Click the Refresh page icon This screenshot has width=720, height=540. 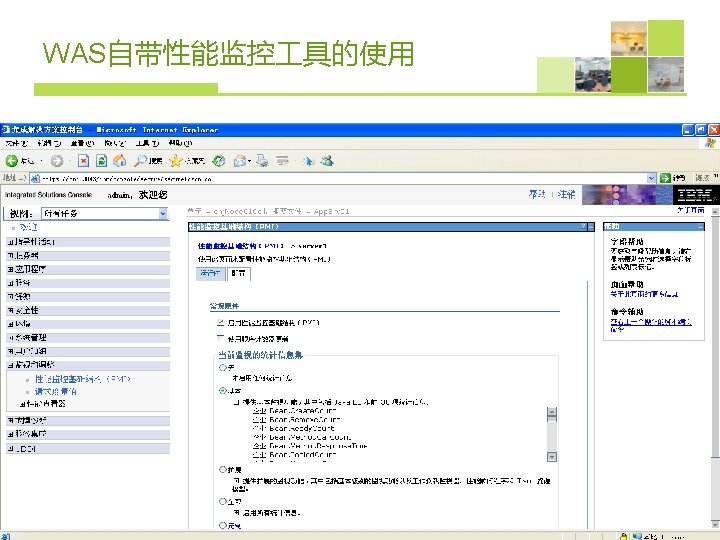(x=101, y=161)
